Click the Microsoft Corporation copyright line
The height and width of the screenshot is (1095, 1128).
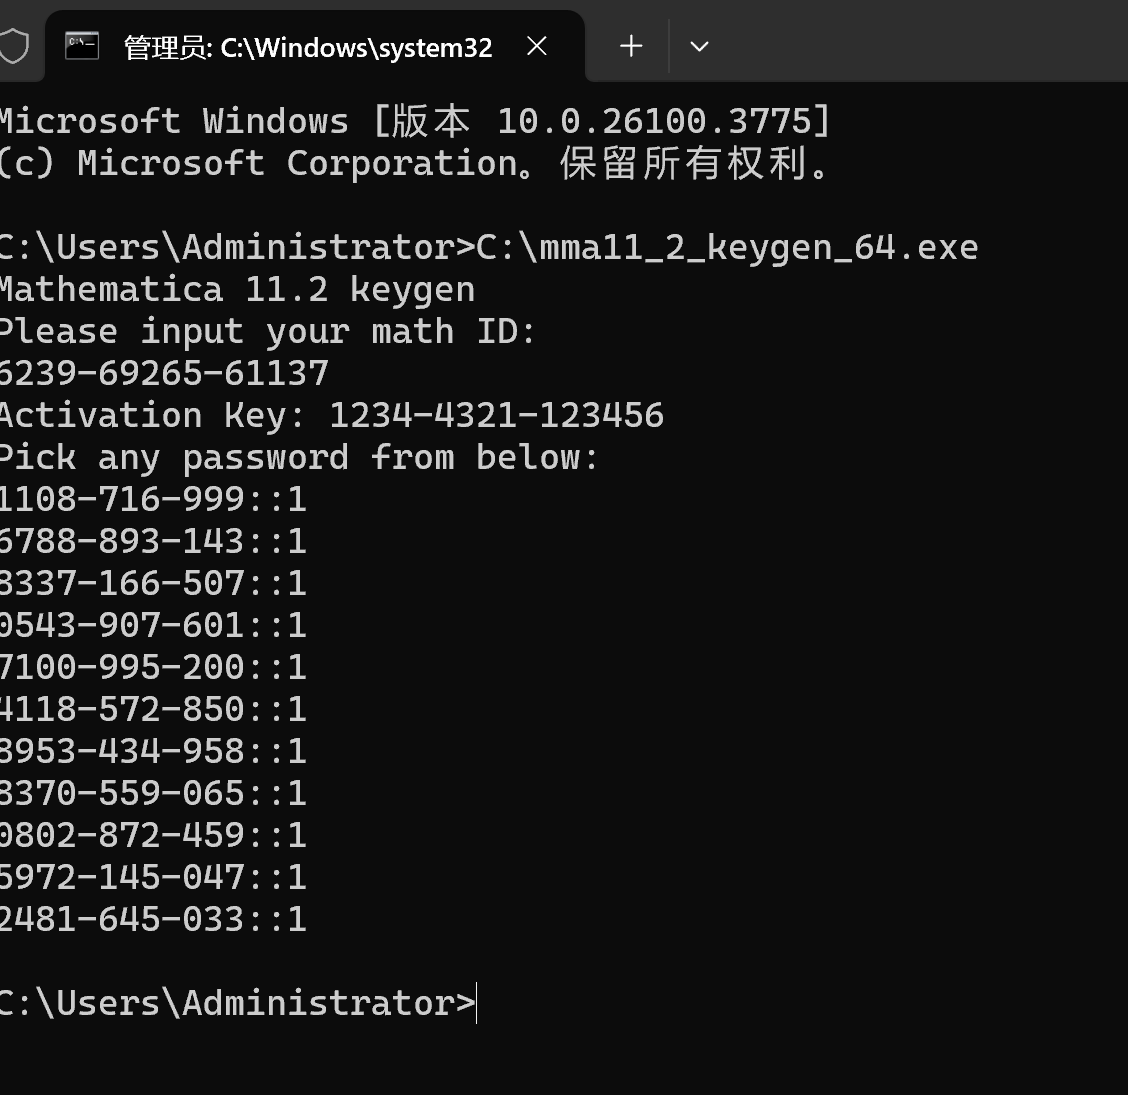(x=414, y=164)
